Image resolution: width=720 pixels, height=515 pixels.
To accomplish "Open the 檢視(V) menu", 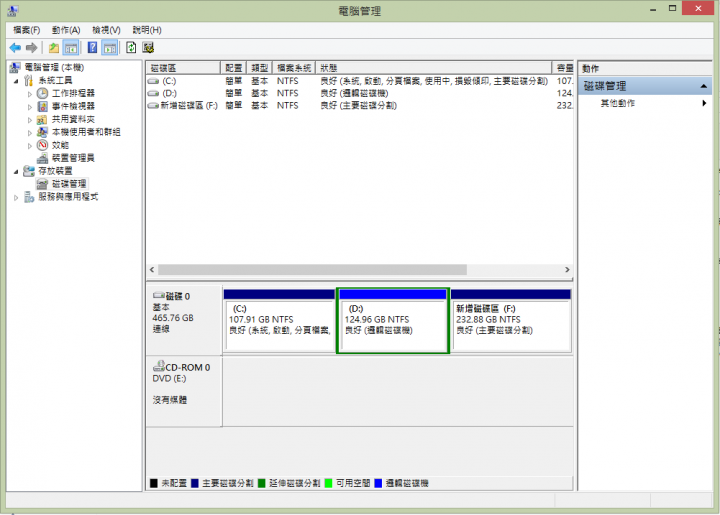I will [106, 30].
